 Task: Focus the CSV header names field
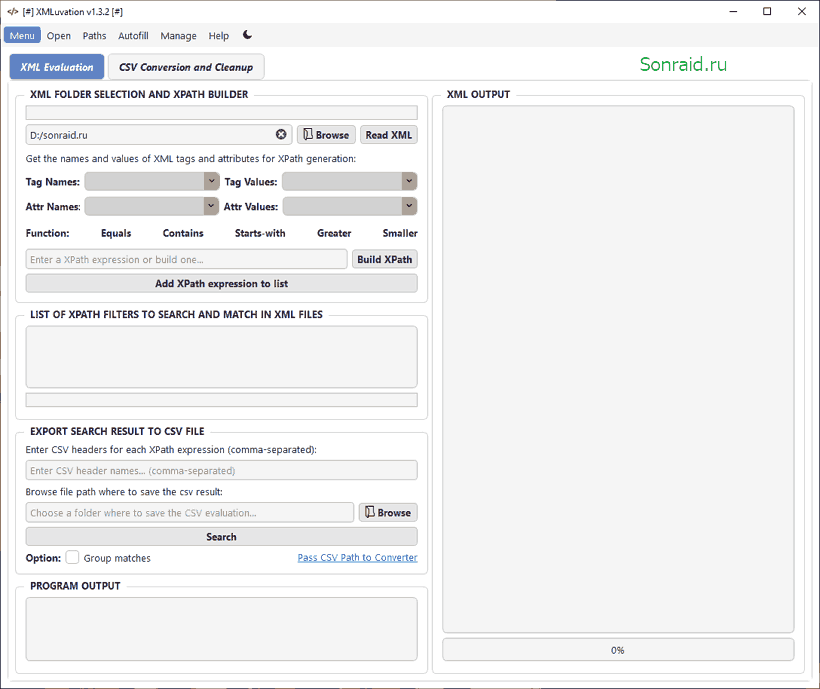221,470
